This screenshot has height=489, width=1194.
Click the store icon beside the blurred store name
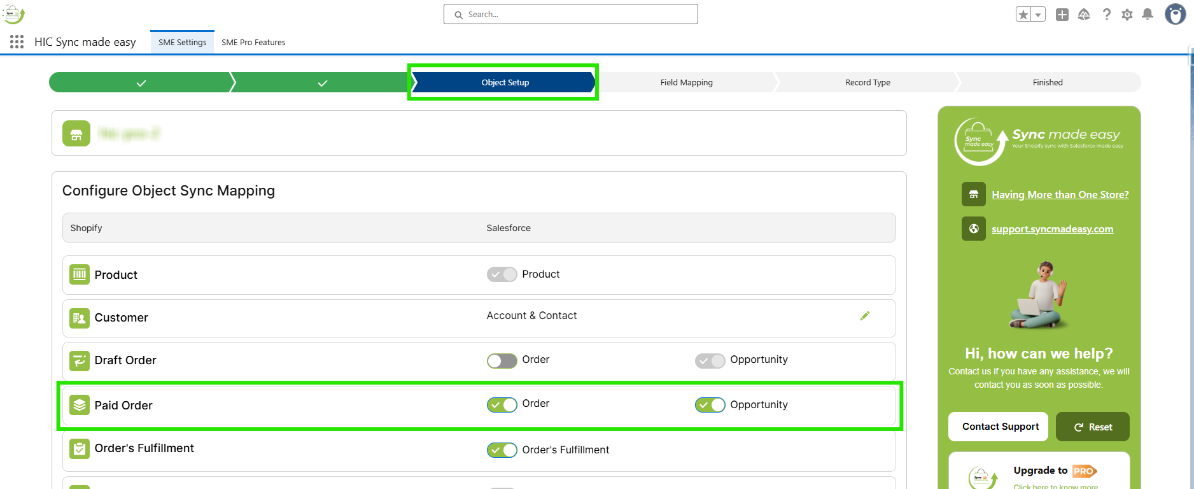pyautogui.click(x=75, y=134)
